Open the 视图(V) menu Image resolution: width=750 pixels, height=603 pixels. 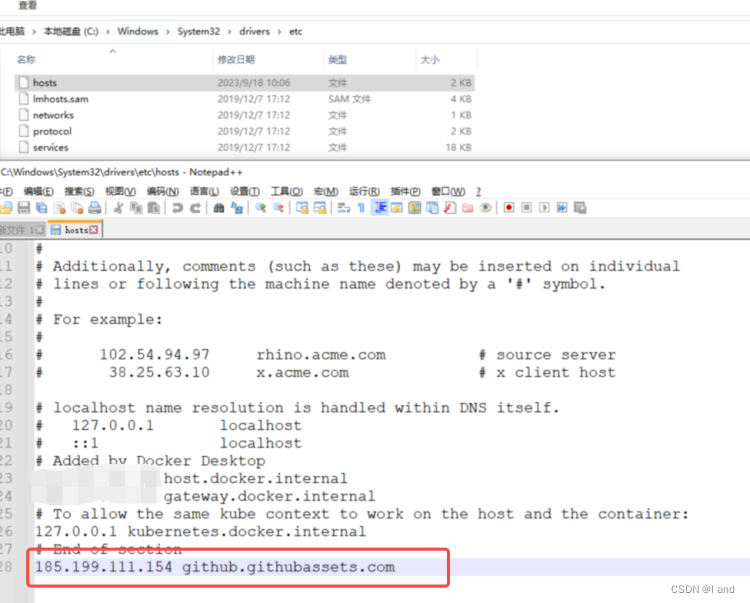[121, 191]
